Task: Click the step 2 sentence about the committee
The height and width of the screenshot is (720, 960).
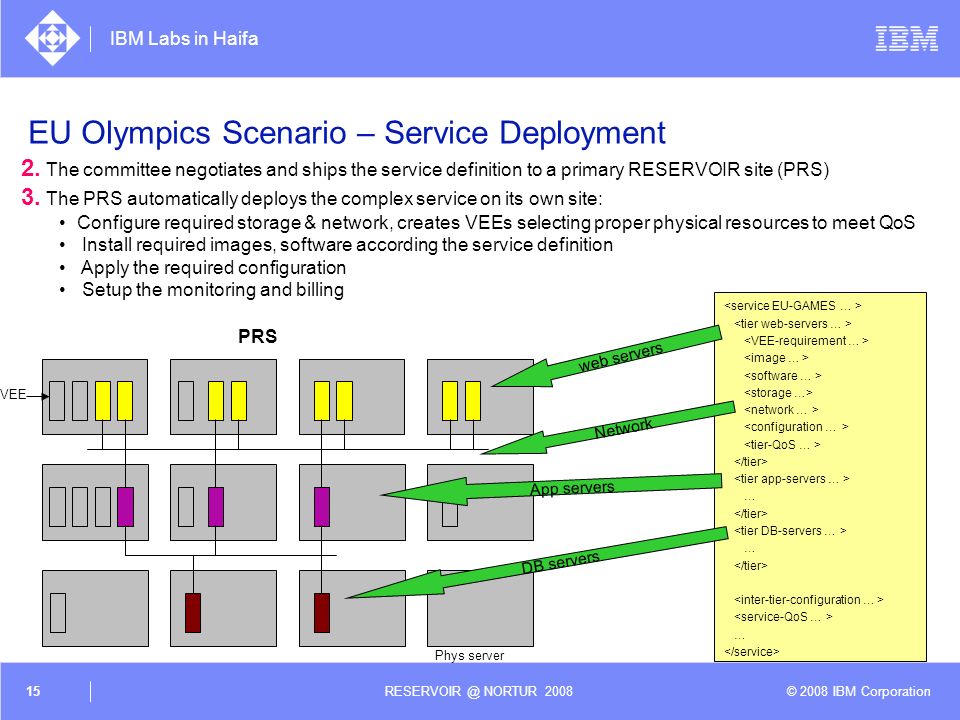Action: coord(437,169)
